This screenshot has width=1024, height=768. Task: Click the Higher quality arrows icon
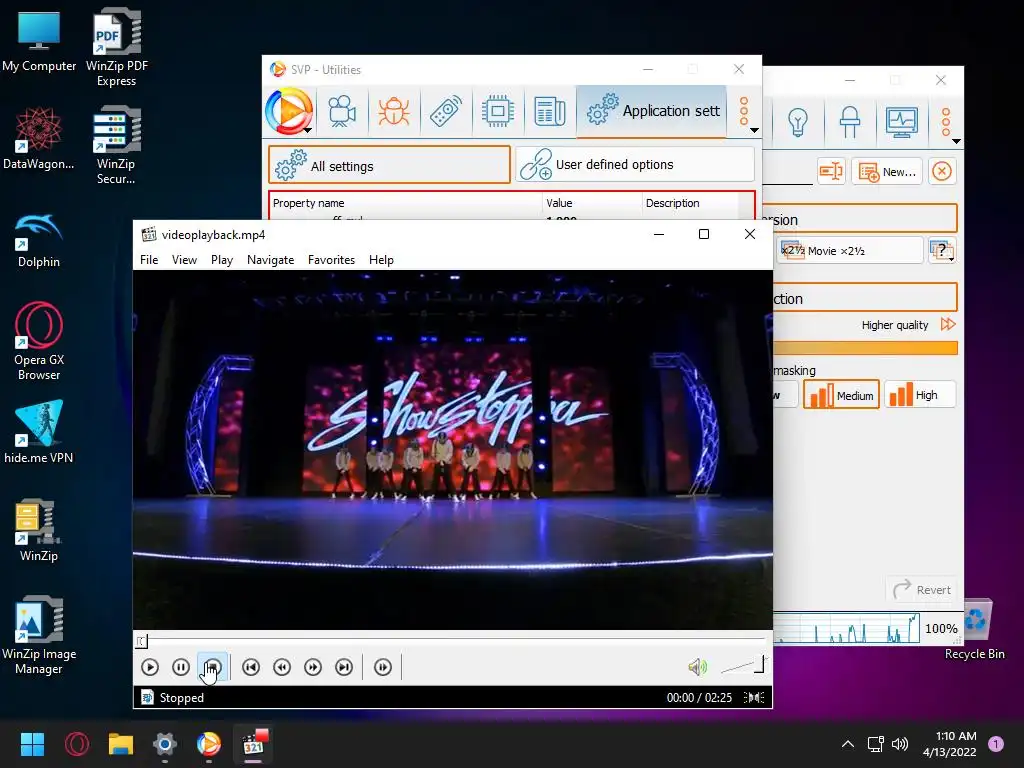pyautogui.click(x=948, y=325)
